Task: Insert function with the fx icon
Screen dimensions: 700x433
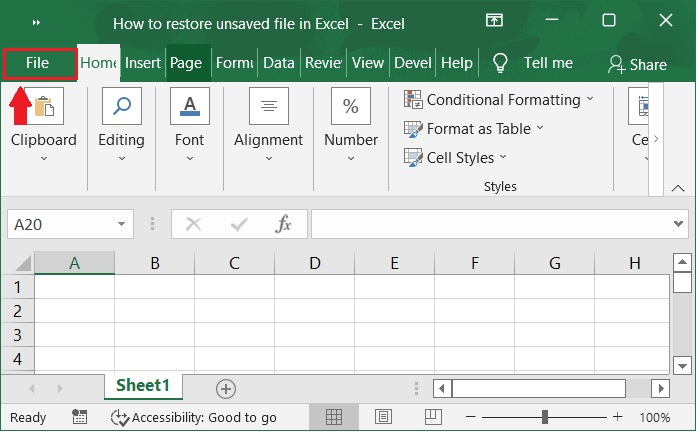Action: (284, 225)
